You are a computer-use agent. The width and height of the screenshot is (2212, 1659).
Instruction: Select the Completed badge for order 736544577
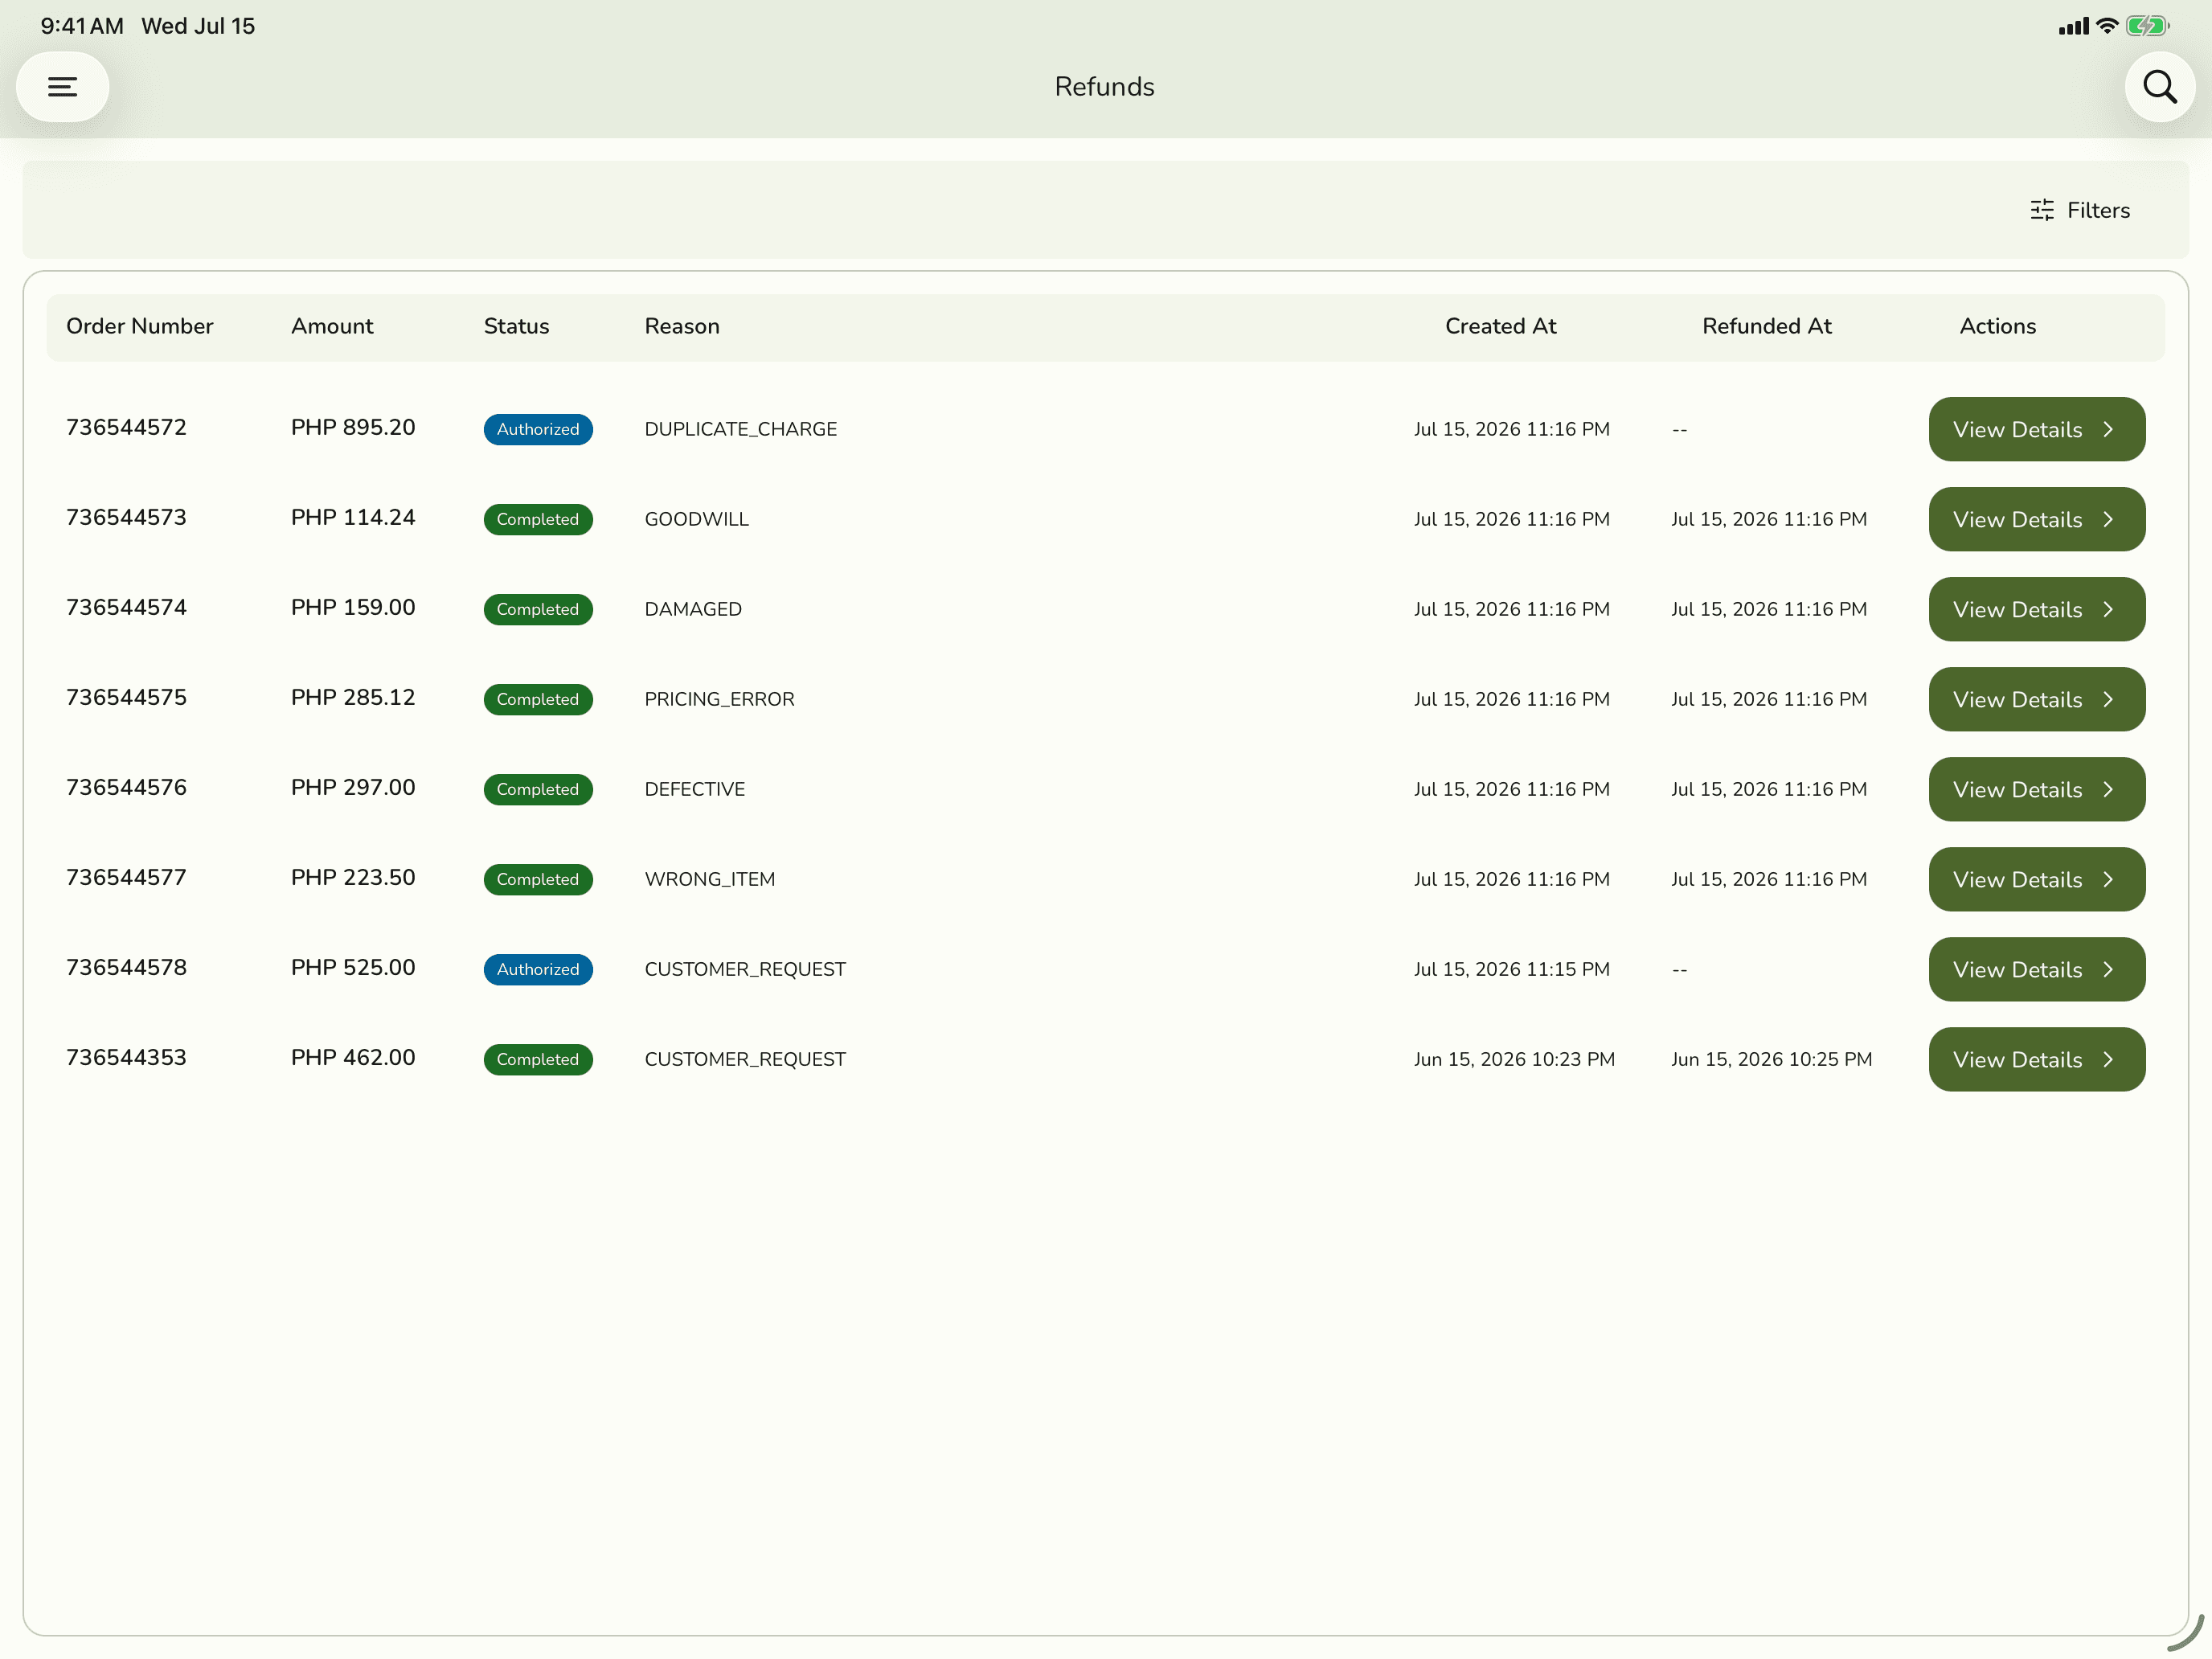538,879
